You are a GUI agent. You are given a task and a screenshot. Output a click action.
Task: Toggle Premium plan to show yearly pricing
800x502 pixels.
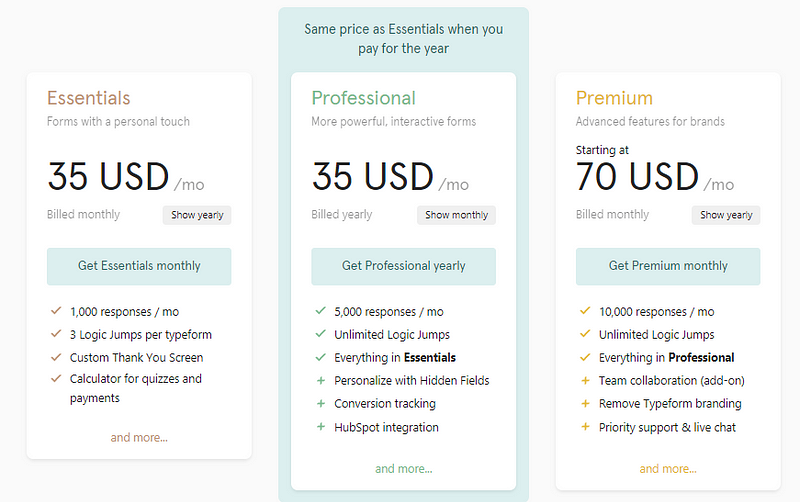pos(726,215)
